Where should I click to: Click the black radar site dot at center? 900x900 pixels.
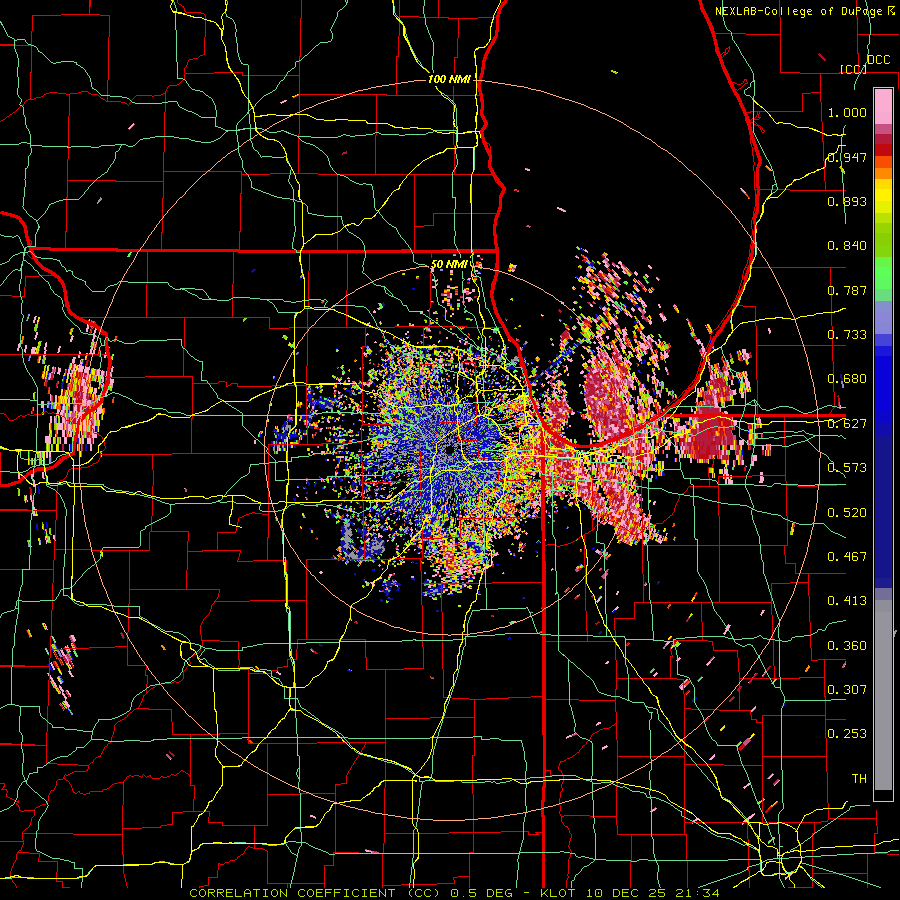coord(449,451)
